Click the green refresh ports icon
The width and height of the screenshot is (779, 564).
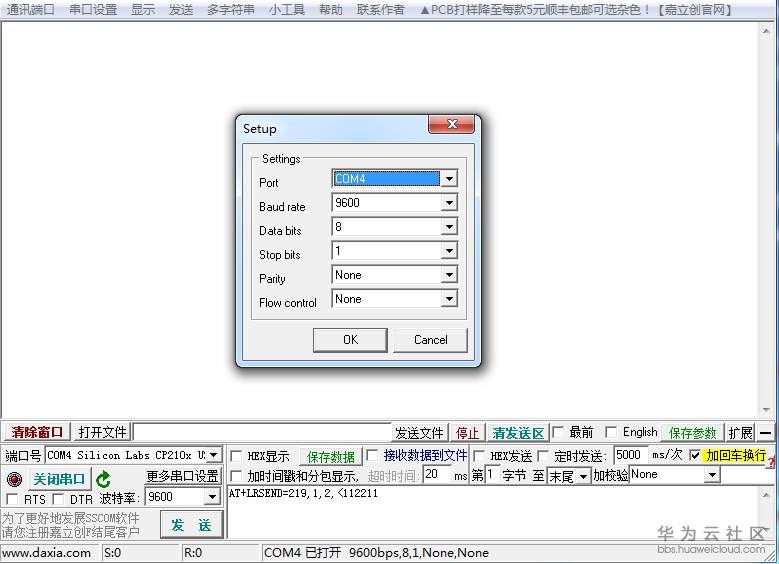point(103,480)
